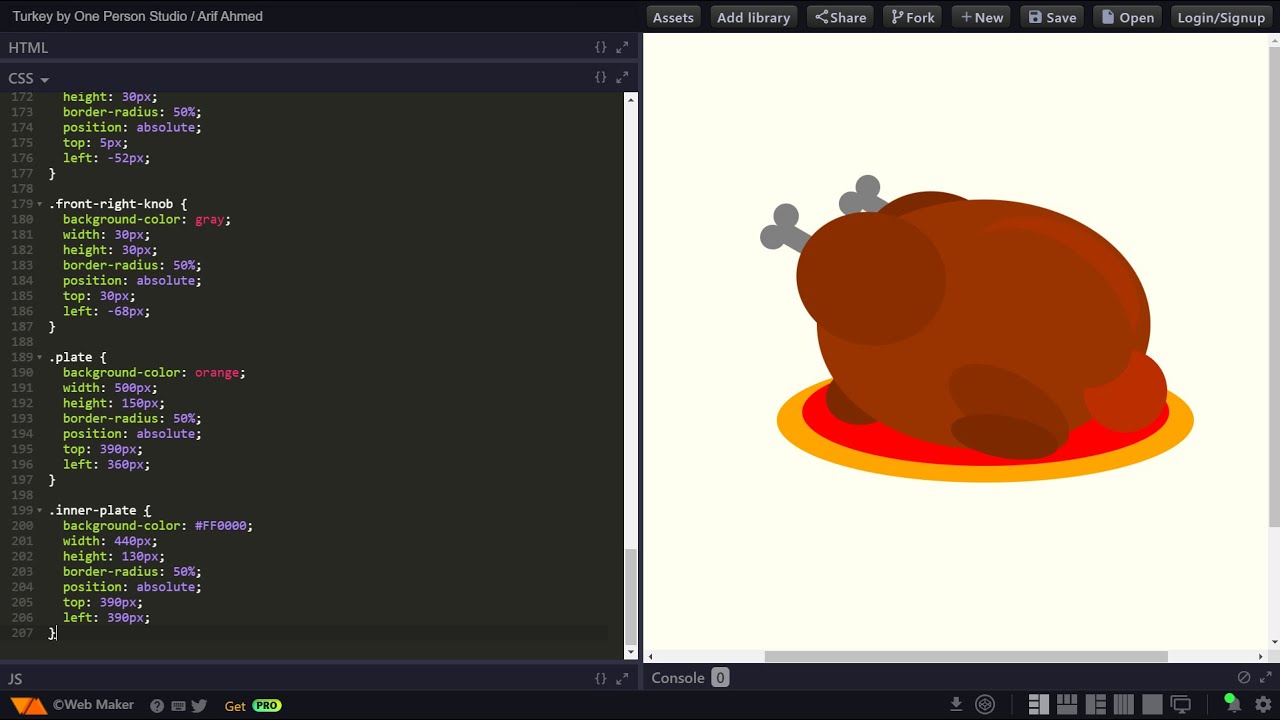Format JS code with braces icon

[x=600, y=678]
